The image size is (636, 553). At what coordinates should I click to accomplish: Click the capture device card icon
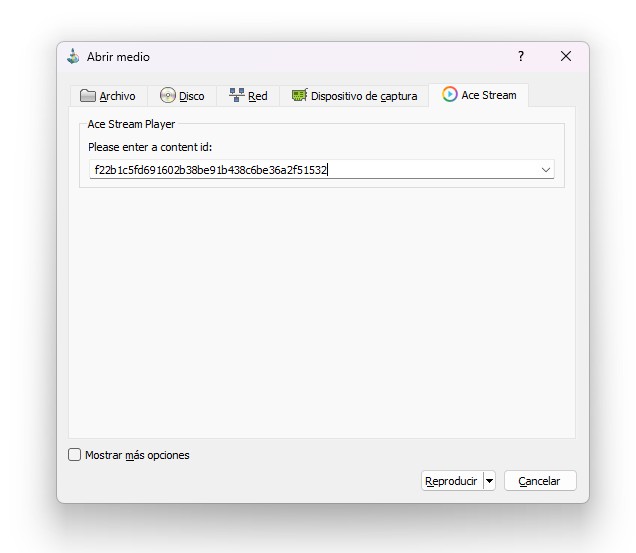click(299, 96)
